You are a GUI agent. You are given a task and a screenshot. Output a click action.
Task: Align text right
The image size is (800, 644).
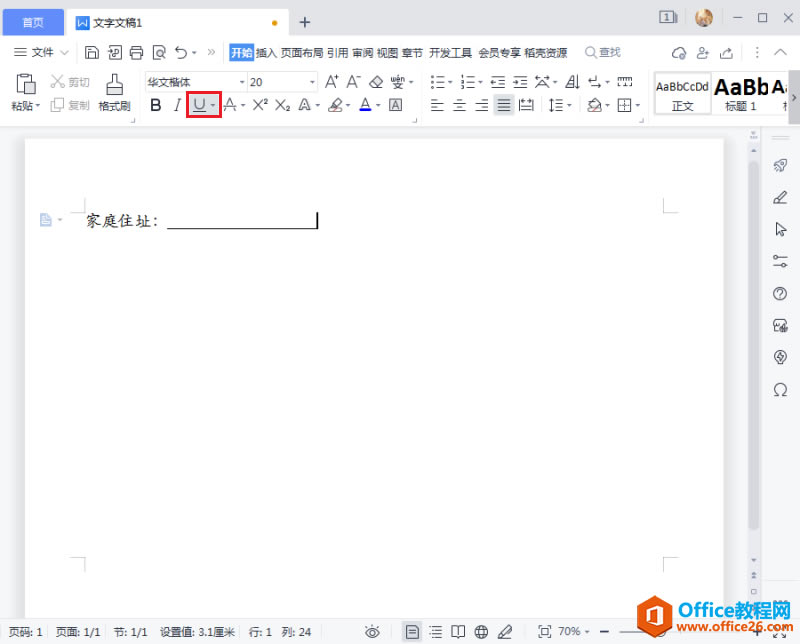(482, 106)
